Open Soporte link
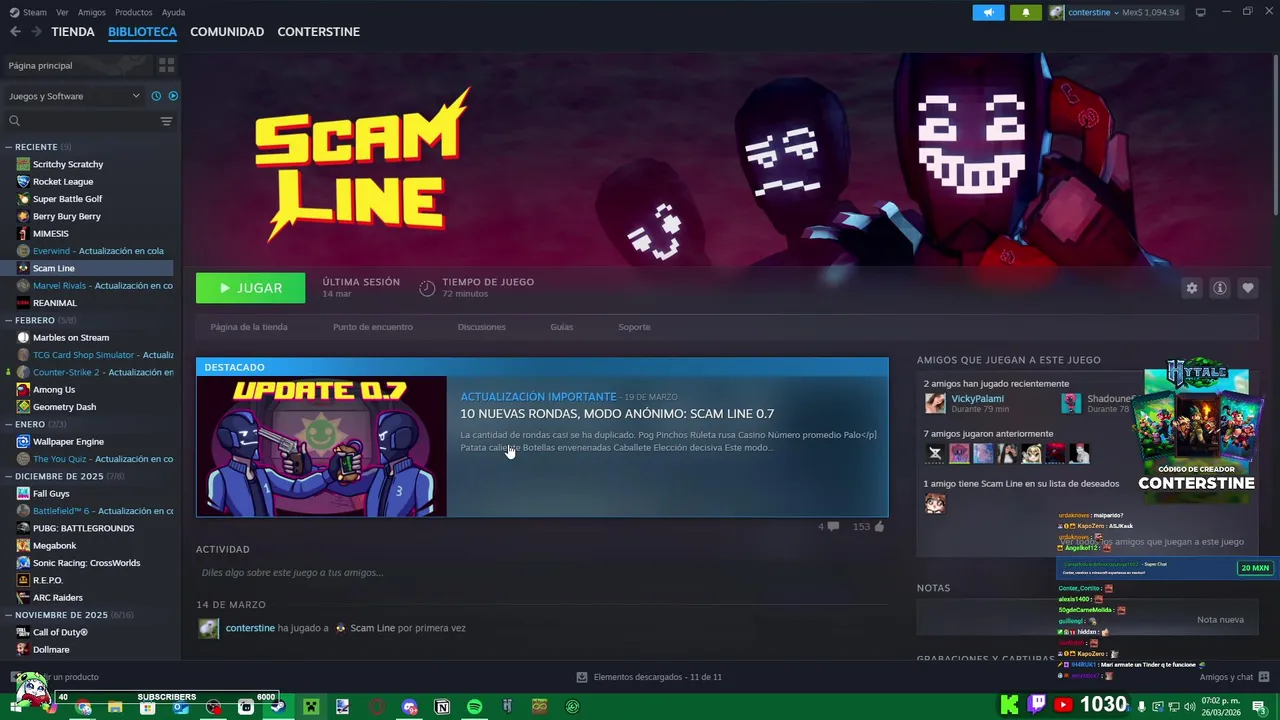Screen dimensions: 1280x720 (634, 327)
